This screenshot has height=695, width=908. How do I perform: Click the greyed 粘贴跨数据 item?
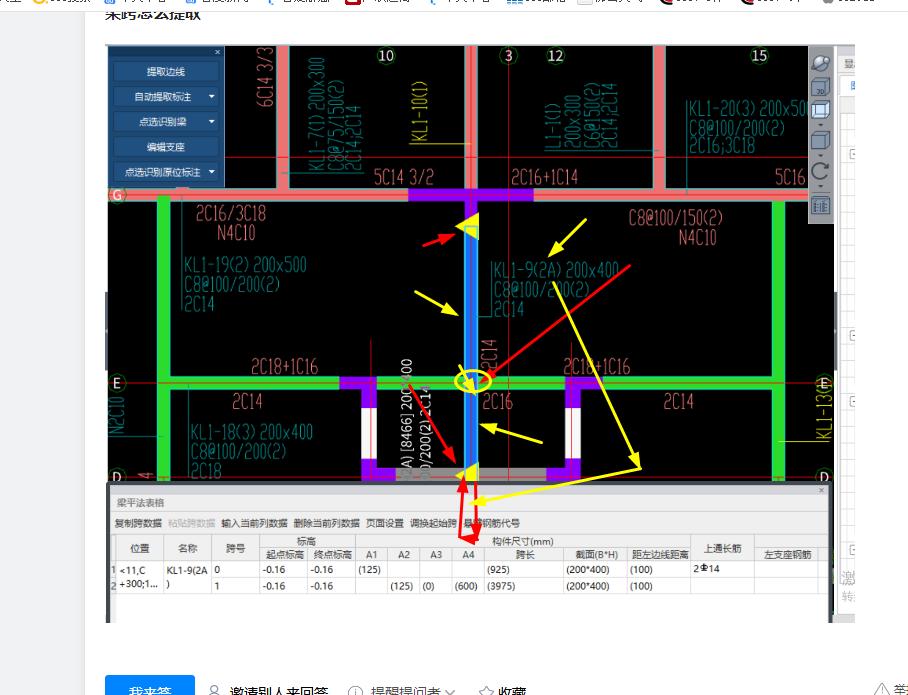(192, 523)
